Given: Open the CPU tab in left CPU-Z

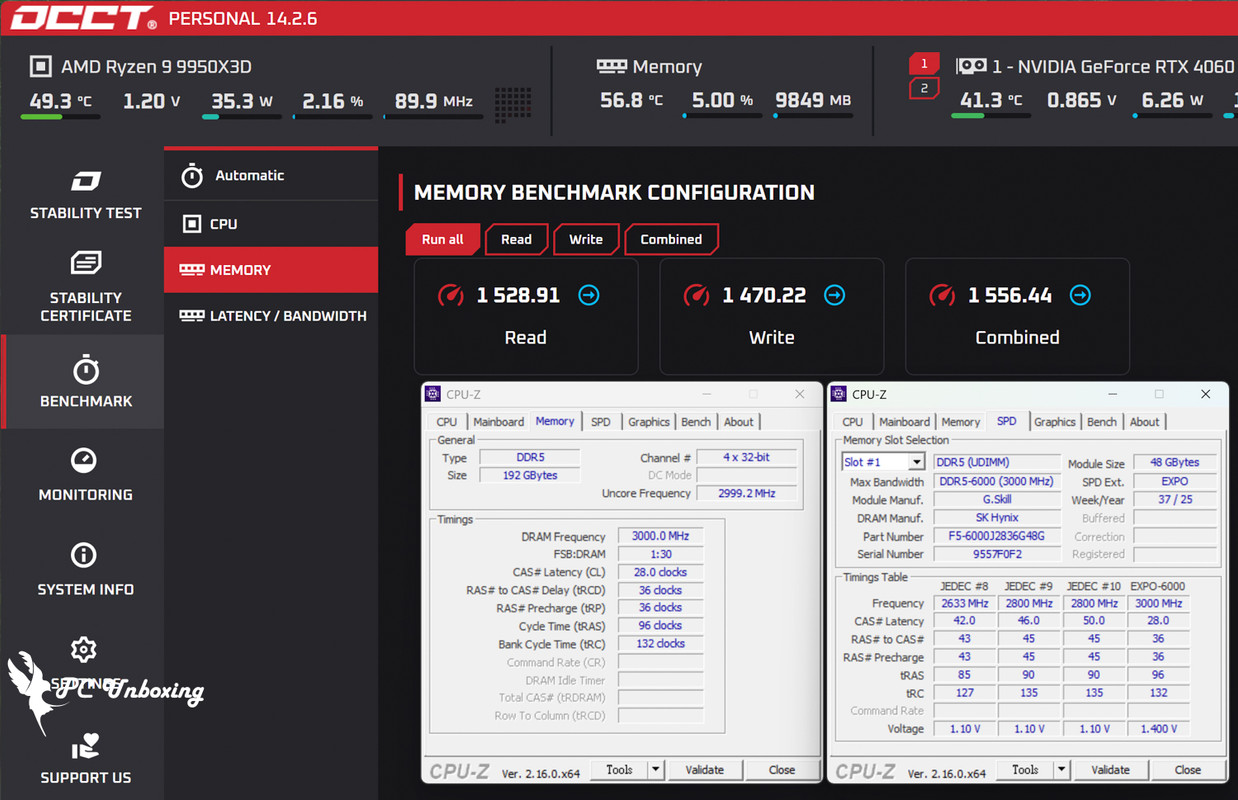Looking at the screenshot, I should tap(447, 422).
